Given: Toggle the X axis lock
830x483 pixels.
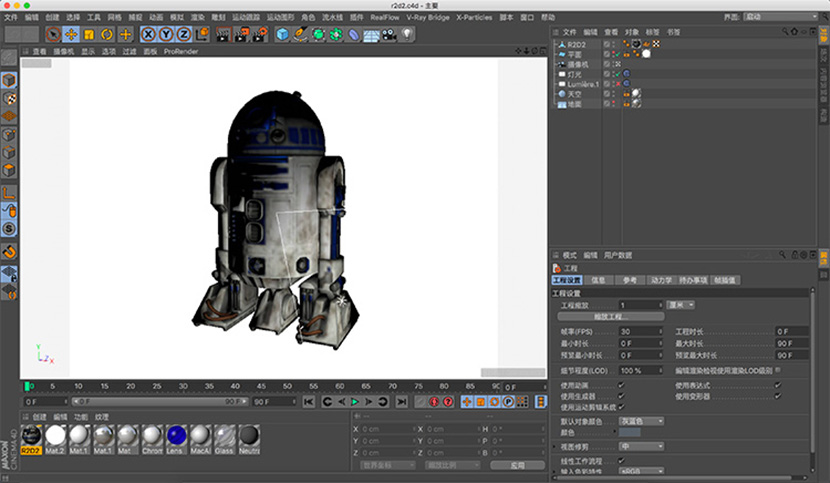Looking at the screenshot, I should (148, 34).
